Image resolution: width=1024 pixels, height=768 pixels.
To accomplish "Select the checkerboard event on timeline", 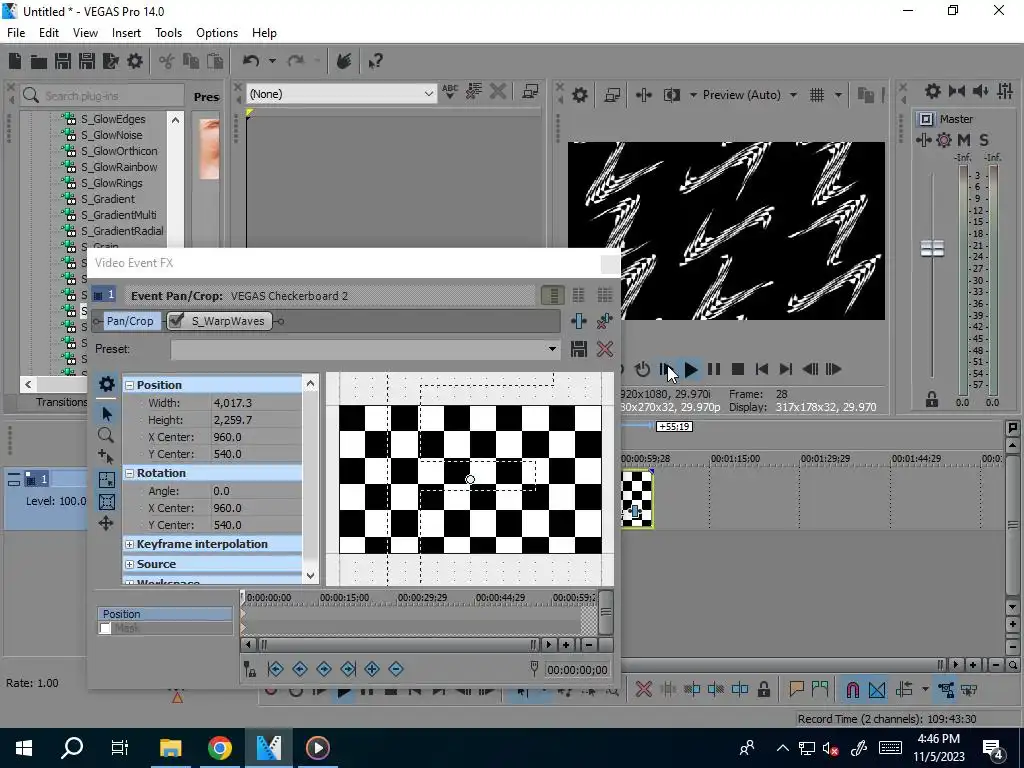I will pos(636,499).
